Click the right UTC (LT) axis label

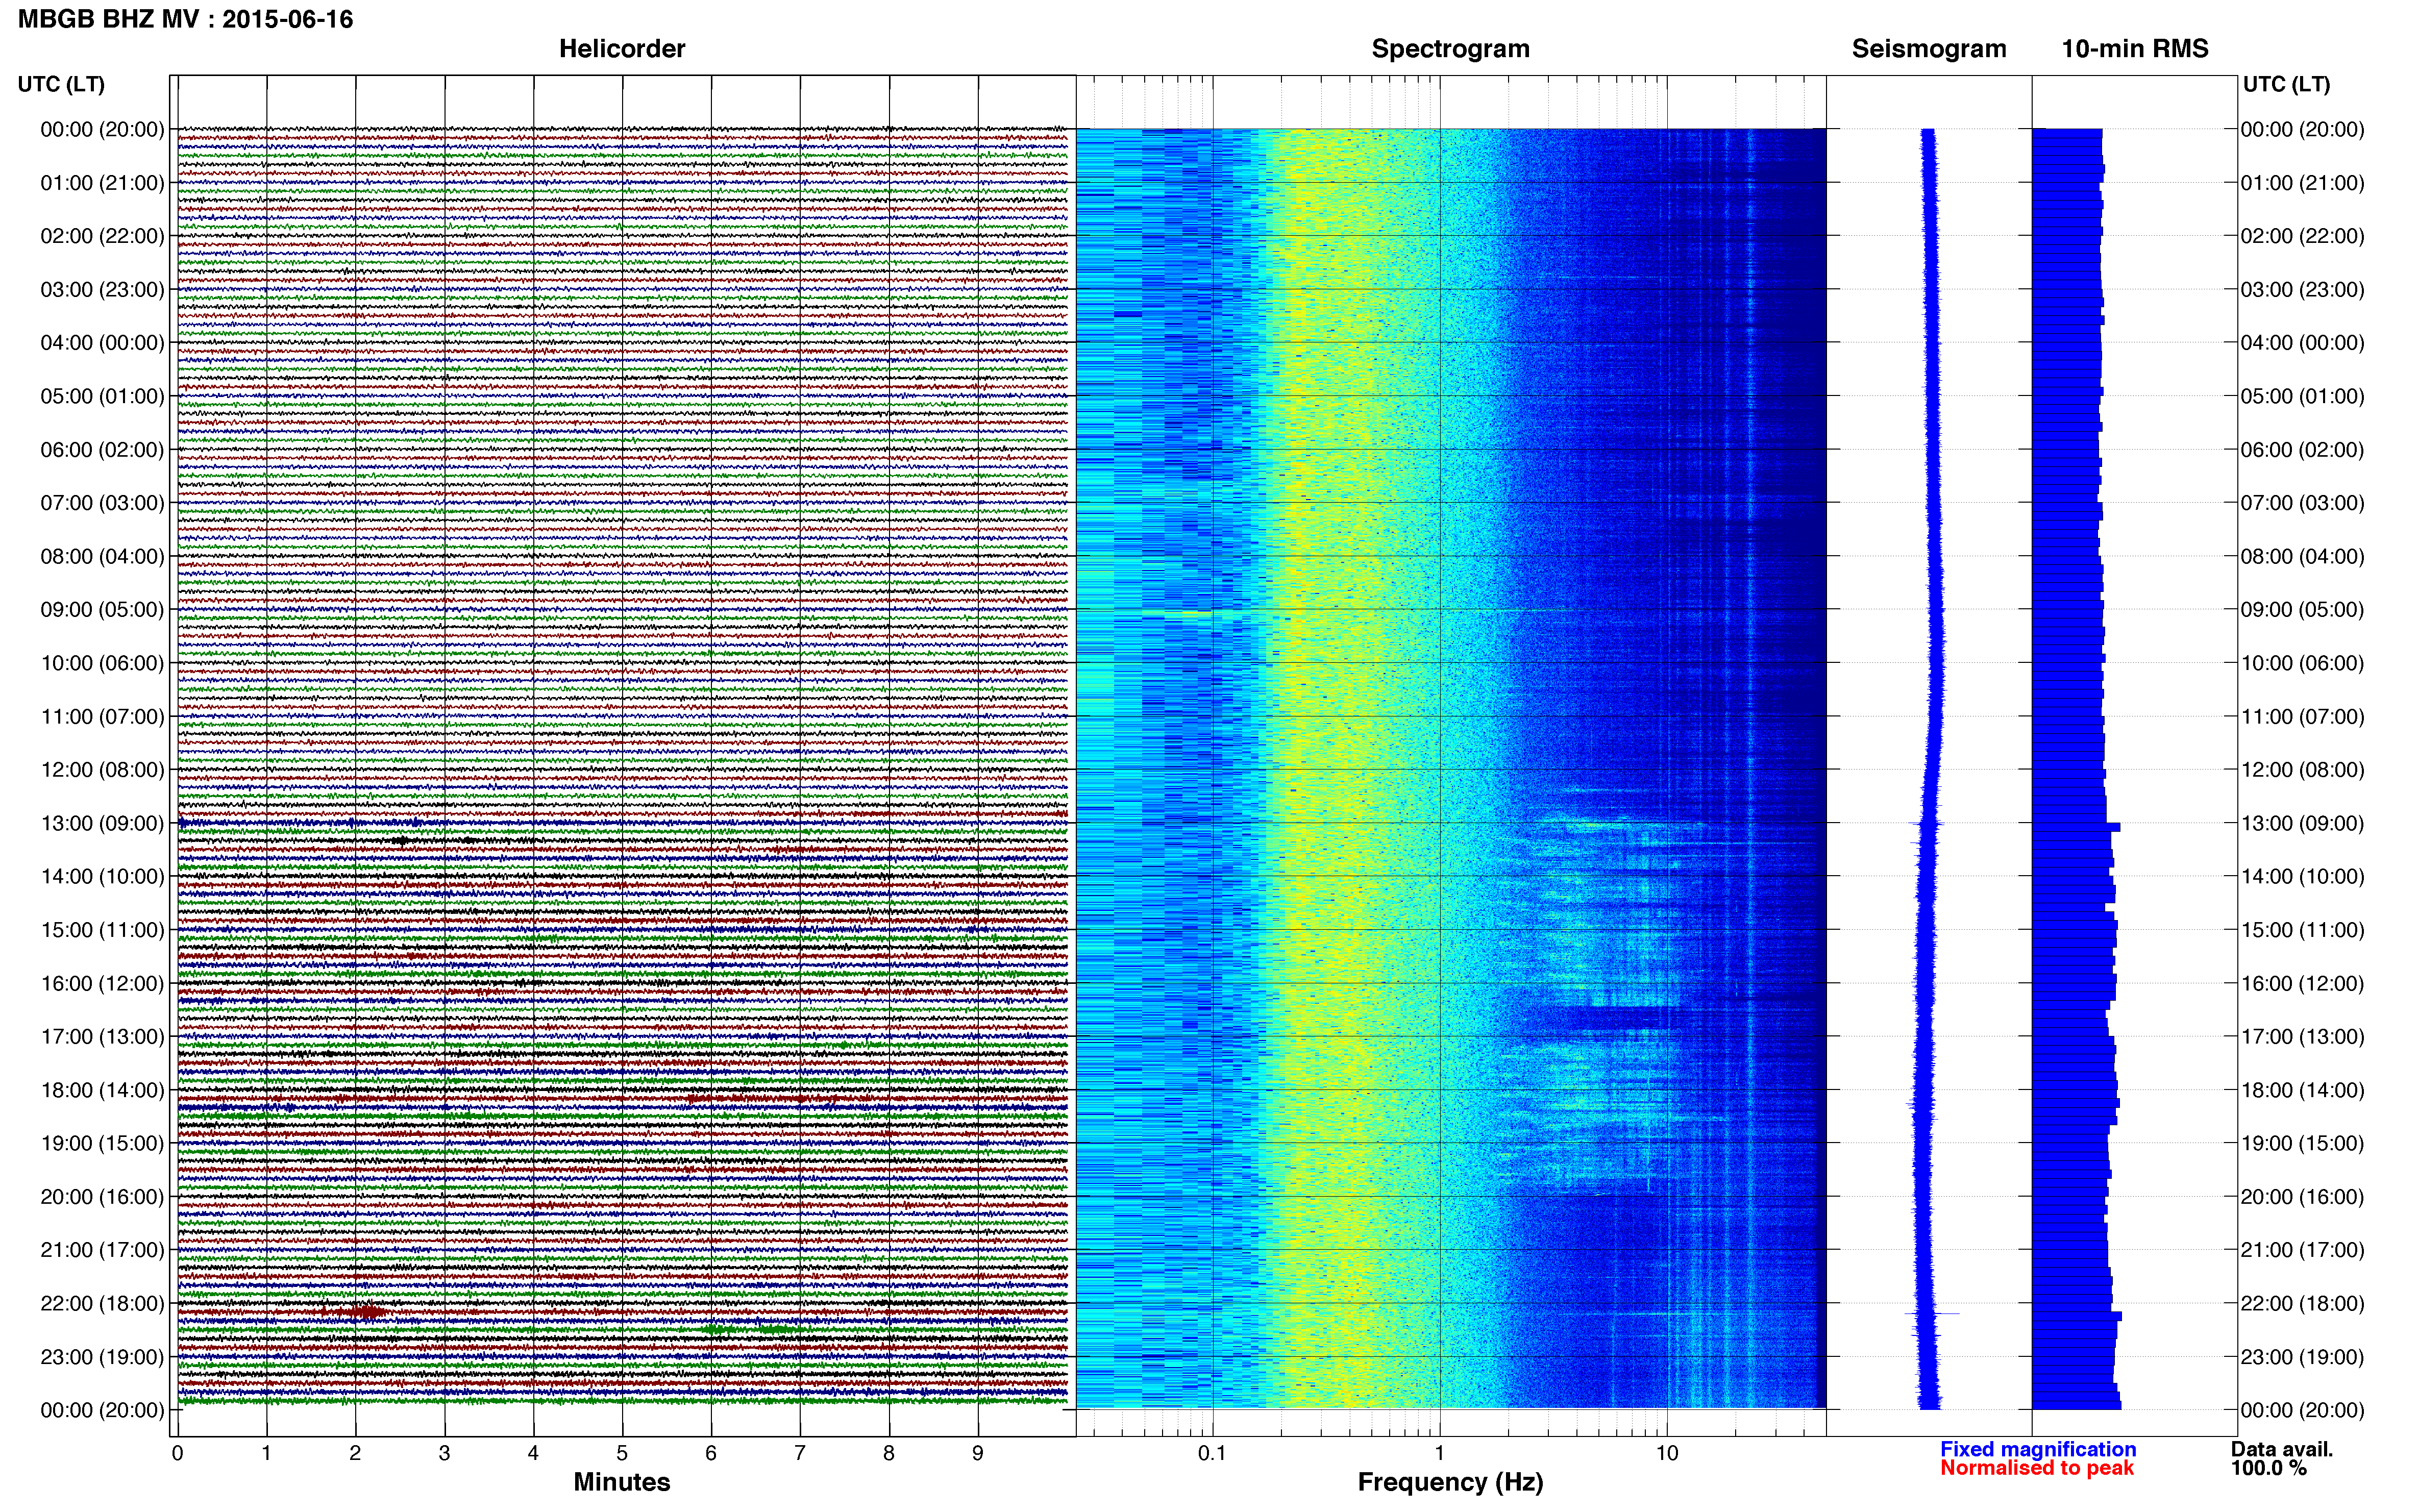pyautogui.click(x=2286, y=84)
